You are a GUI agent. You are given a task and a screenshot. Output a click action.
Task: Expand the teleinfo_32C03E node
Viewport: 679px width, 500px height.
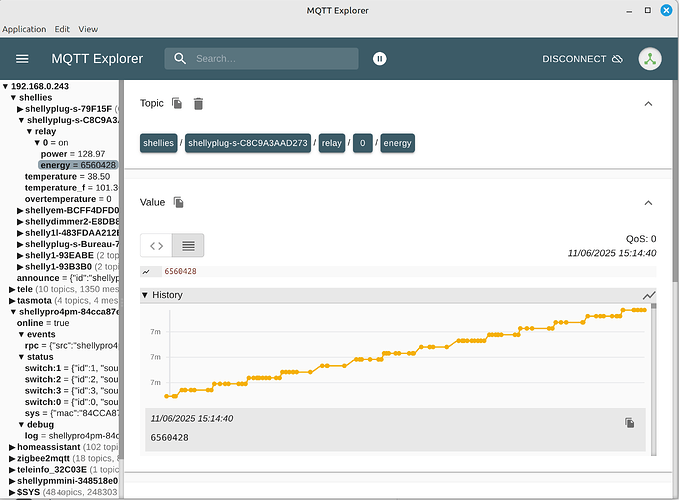click(x=12, y=470)
